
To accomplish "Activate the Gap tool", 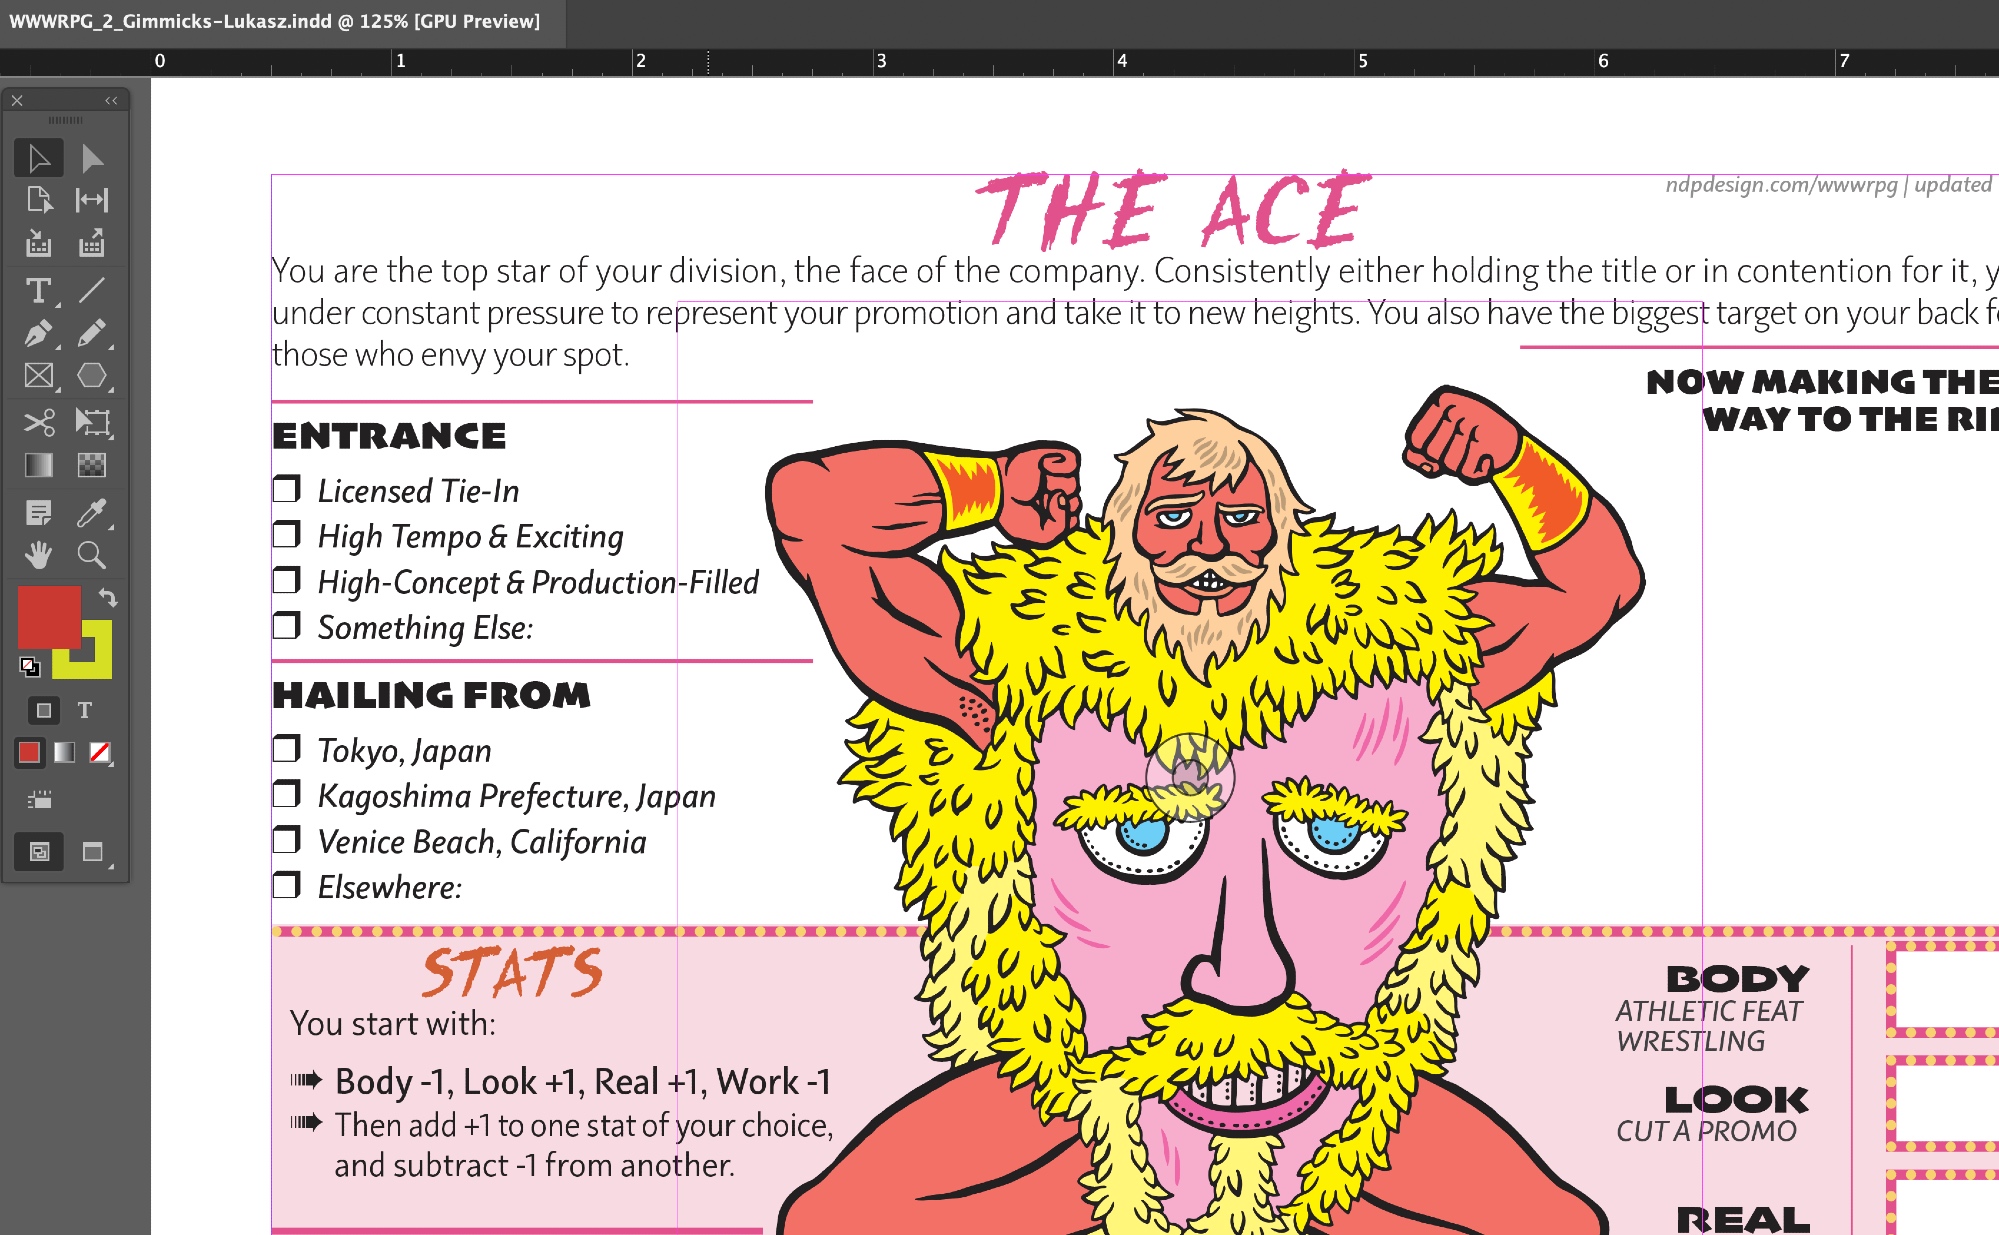I will 92,200.
